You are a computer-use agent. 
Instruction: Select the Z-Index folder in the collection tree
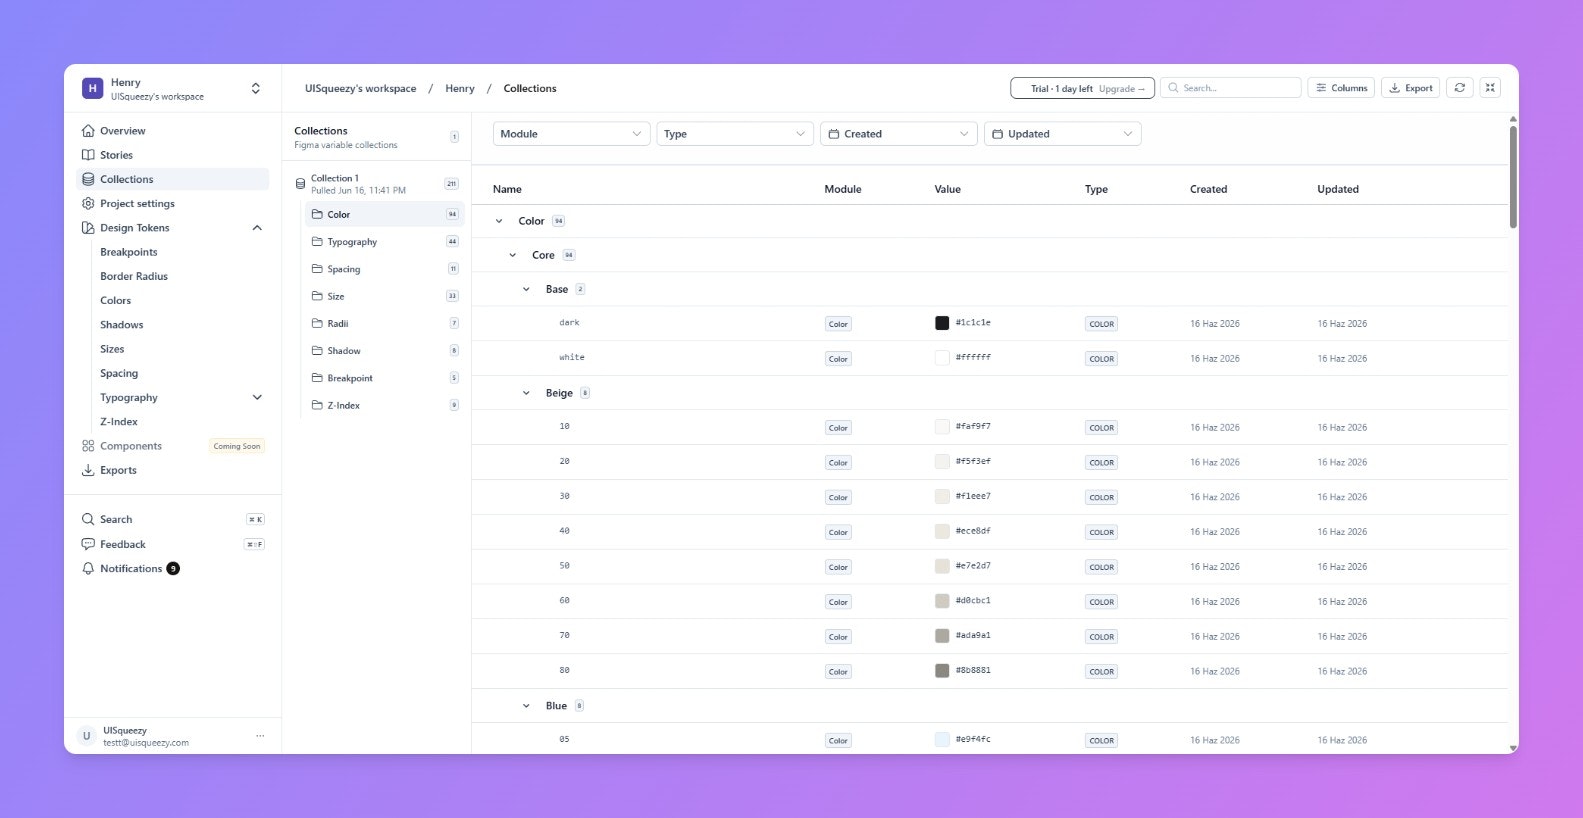[x=384, y=405]
